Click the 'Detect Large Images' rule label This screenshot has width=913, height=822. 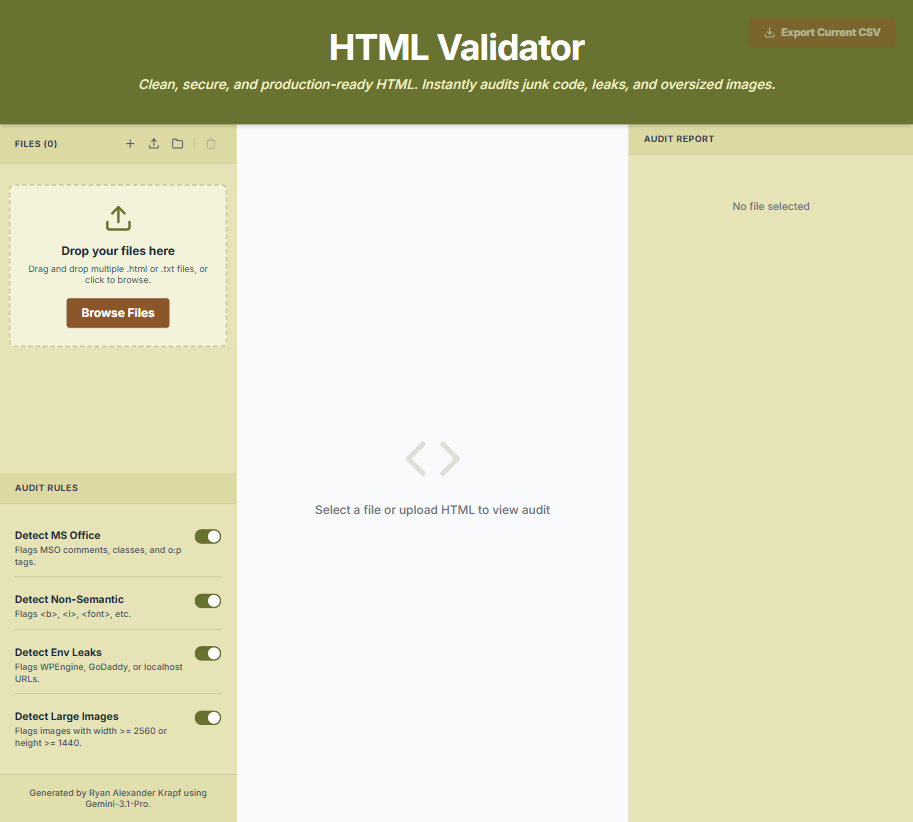click(66, 716)
